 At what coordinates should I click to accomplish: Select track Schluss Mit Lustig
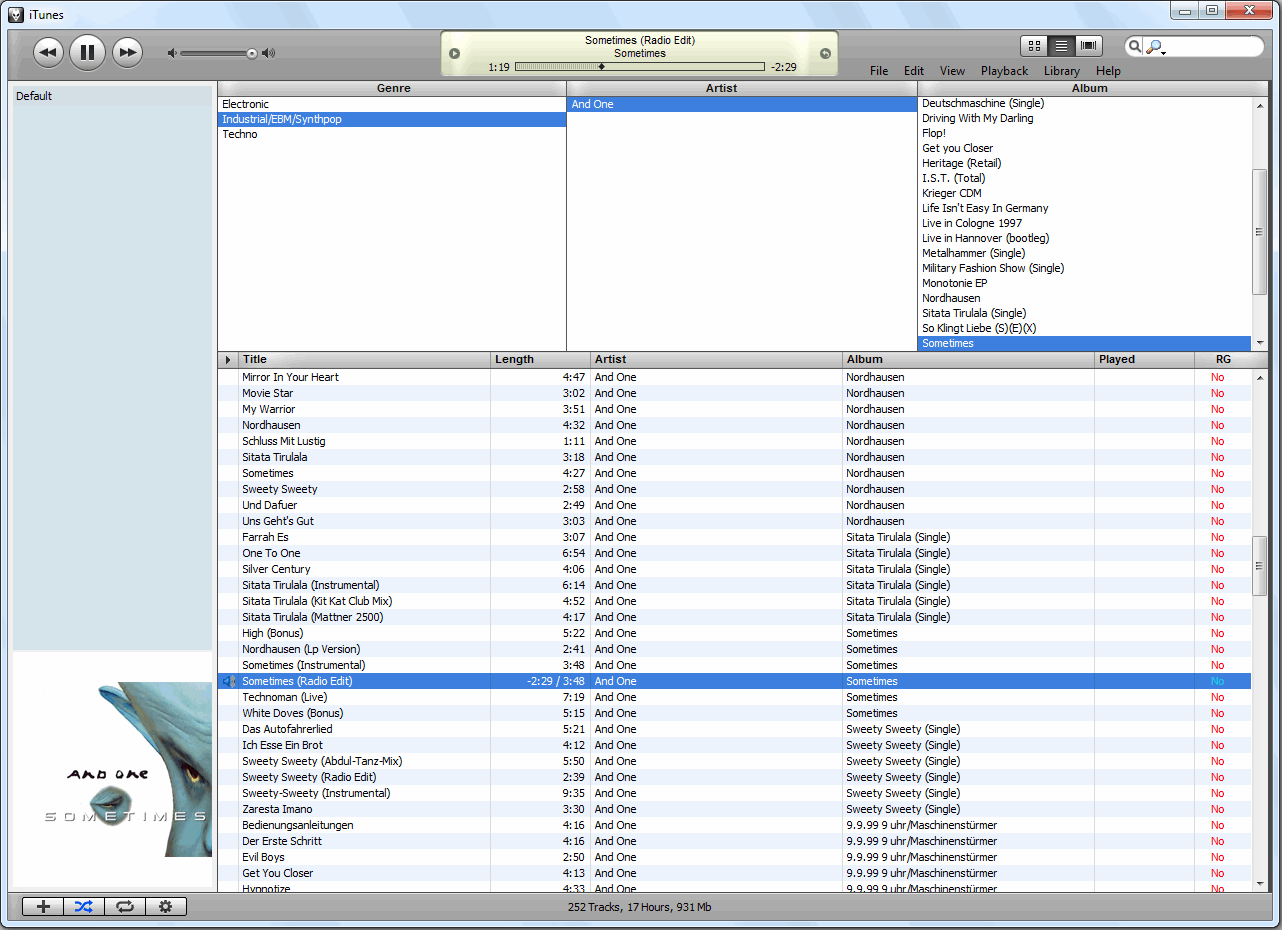[735, 441]
